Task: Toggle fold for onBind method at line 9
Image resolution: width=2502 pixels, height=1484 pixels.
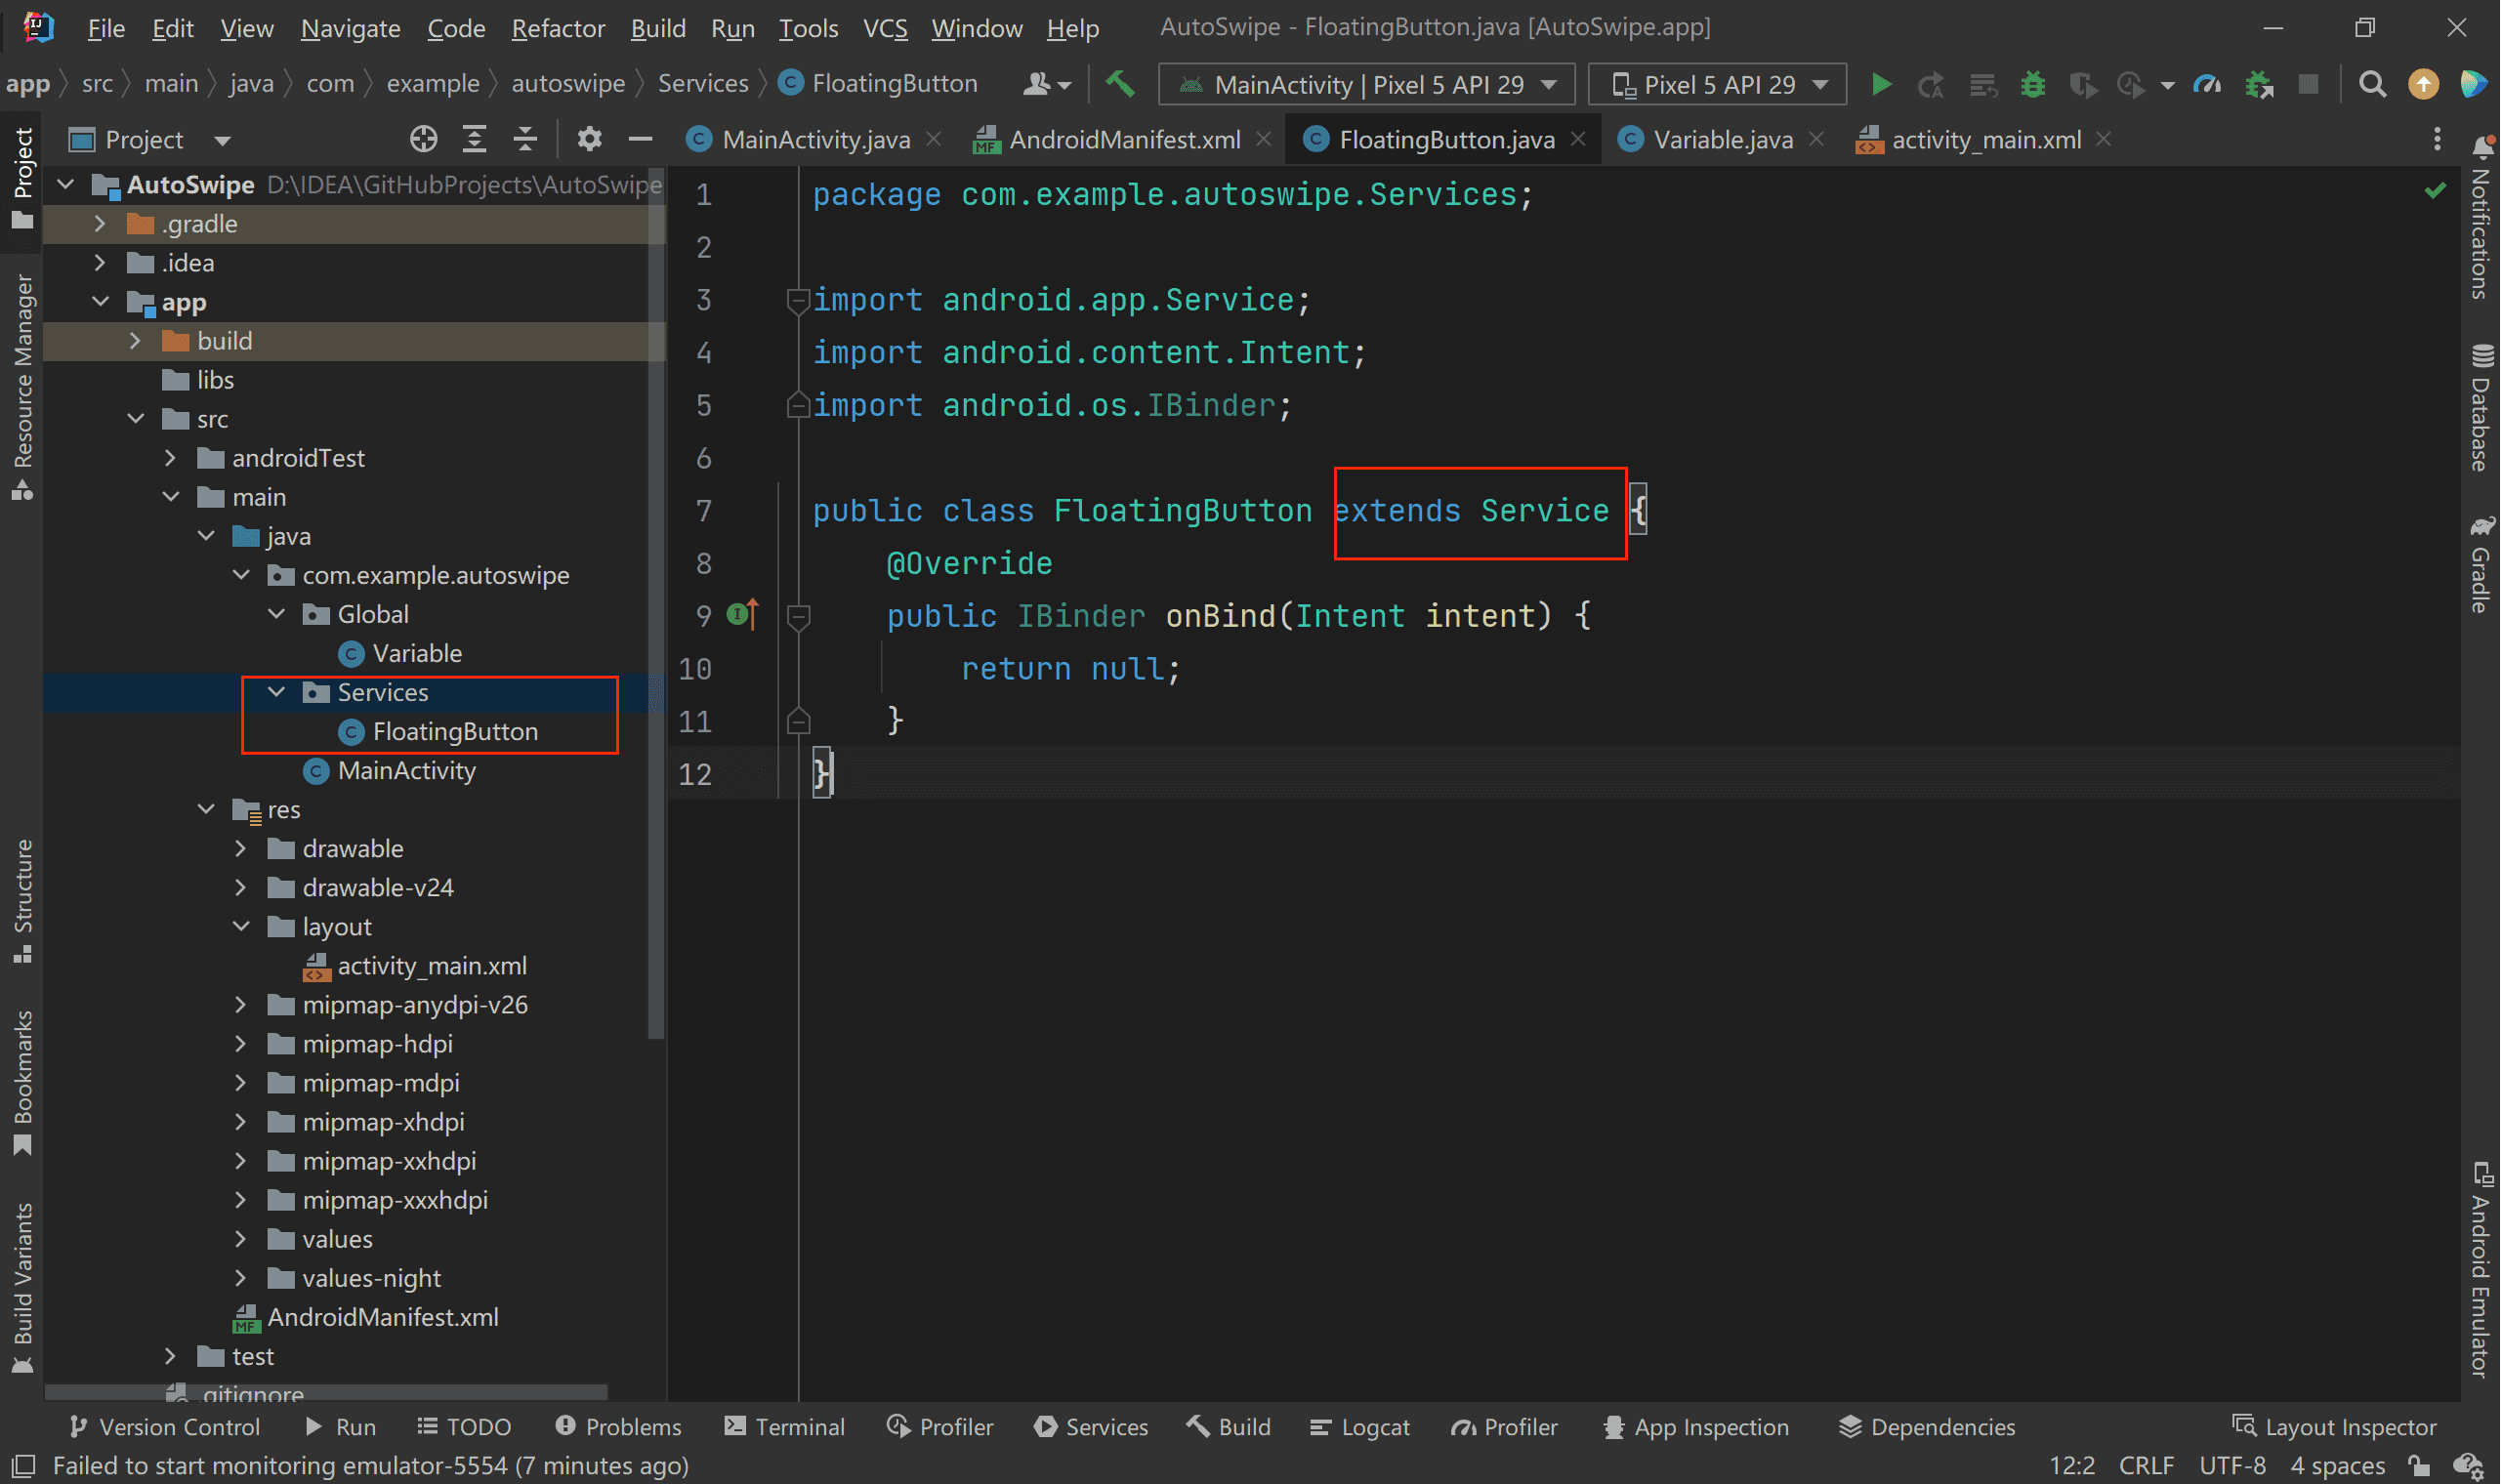Action: coord(798,617)
